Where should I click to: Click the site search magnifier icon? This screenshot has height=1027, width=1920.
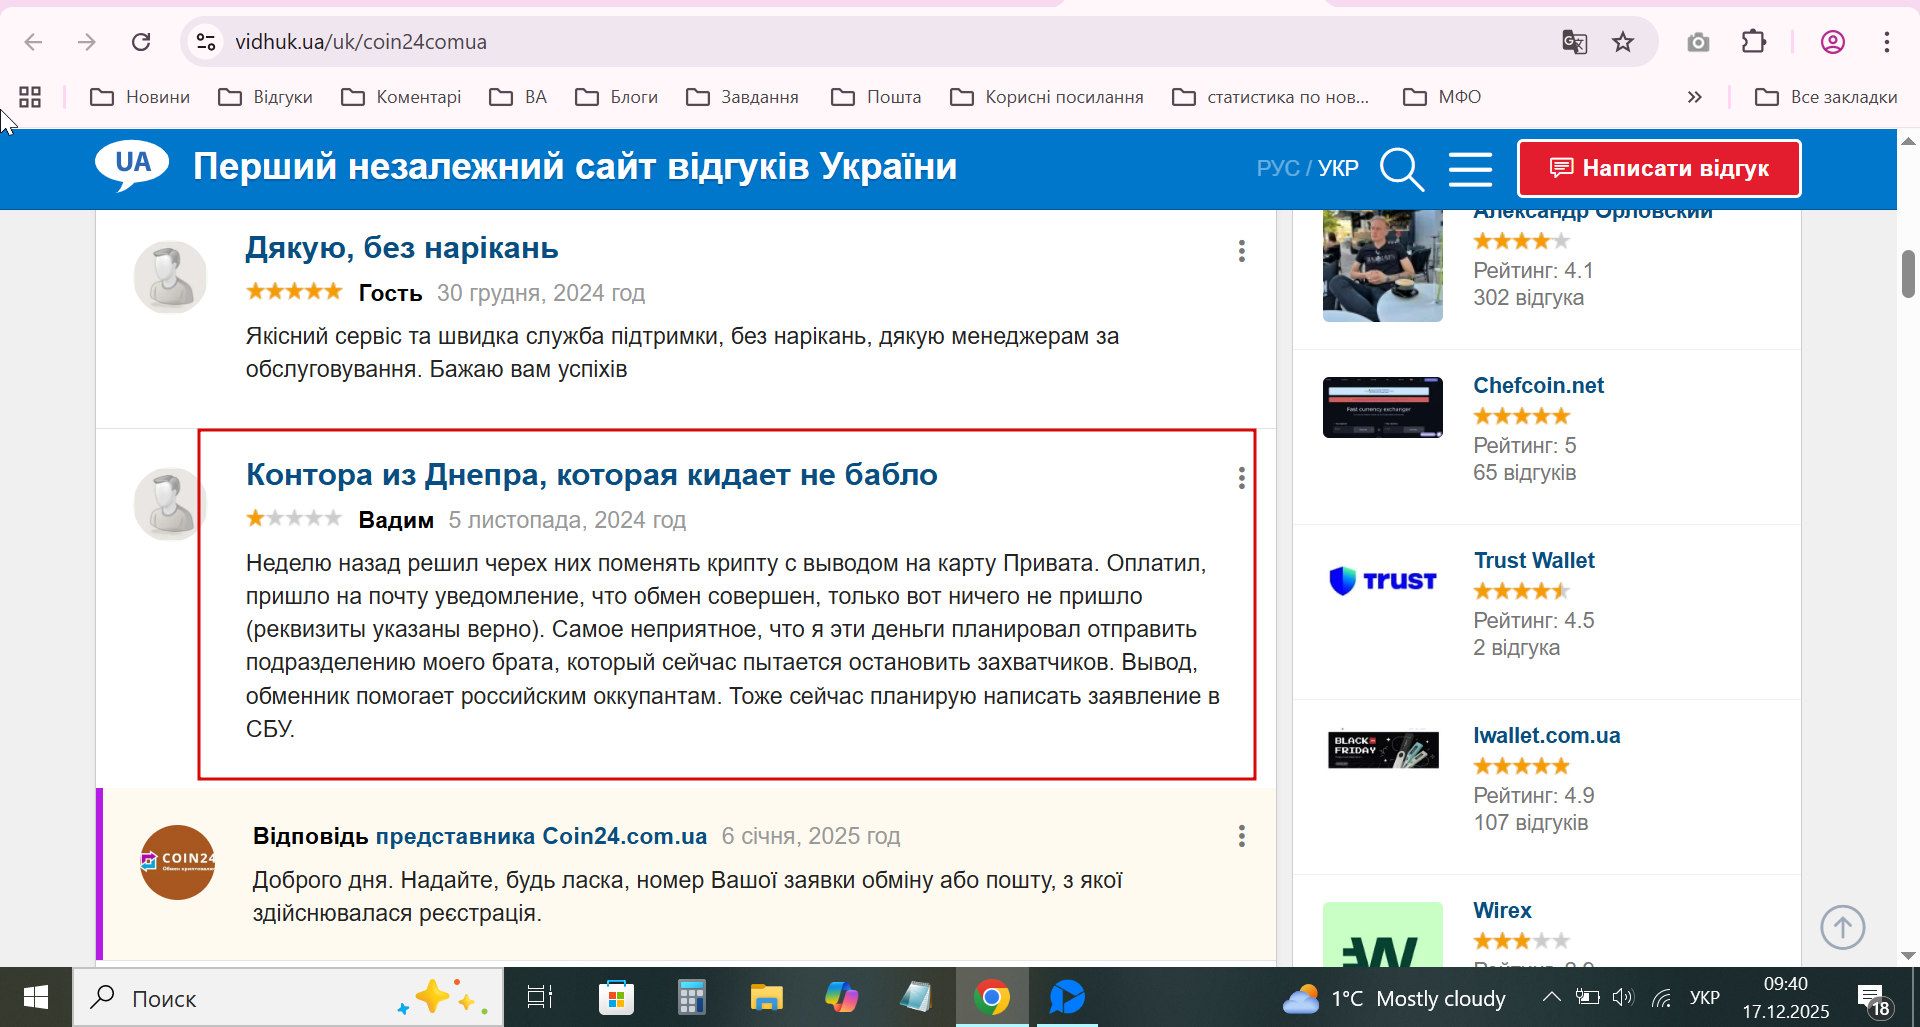[1401, 169]
